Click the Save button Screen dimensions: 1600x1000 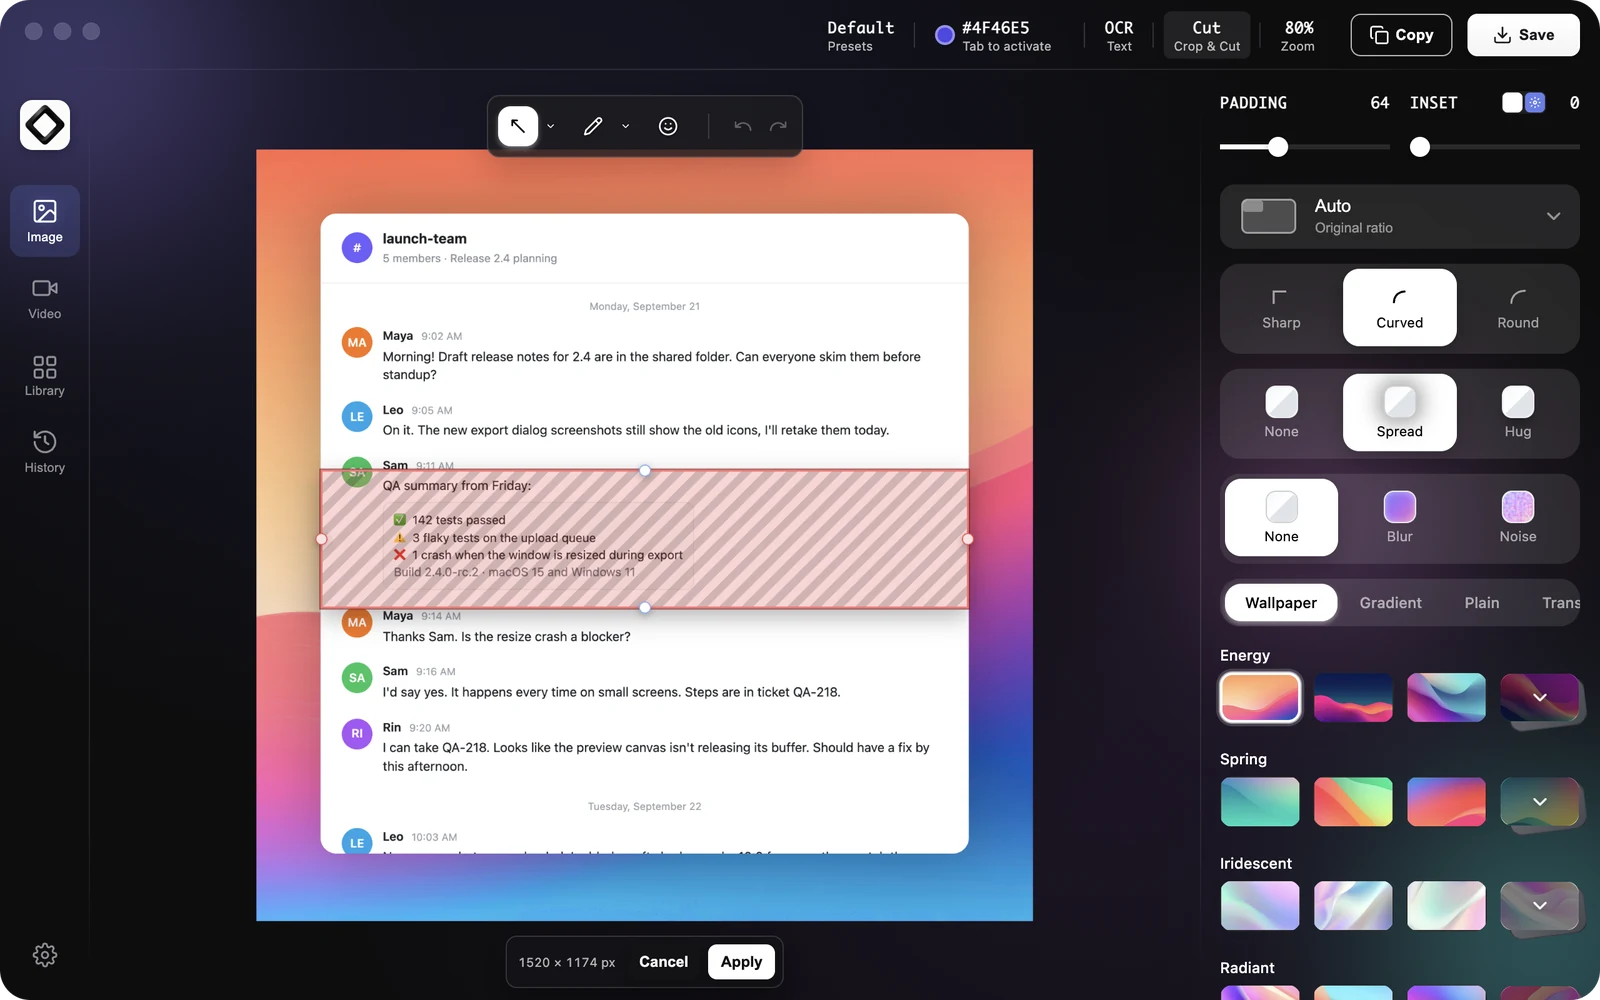point(1523,35)
